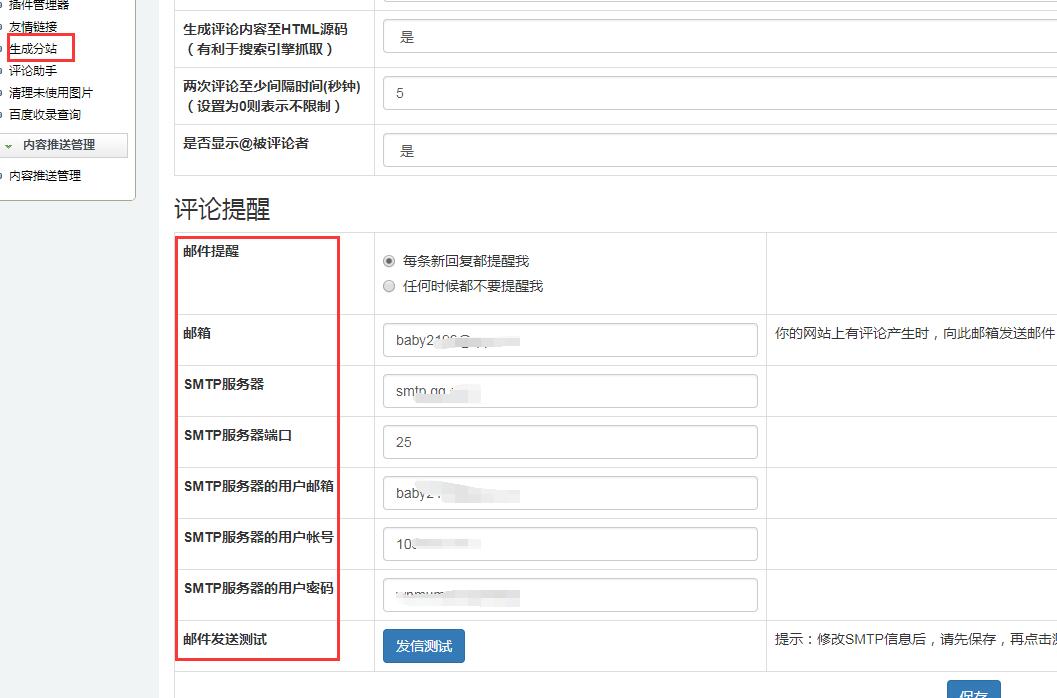The image size is (1057, 698).
Task: Click the SMTP服务器的用户帐号 field
Action: [x=570, y=544]
